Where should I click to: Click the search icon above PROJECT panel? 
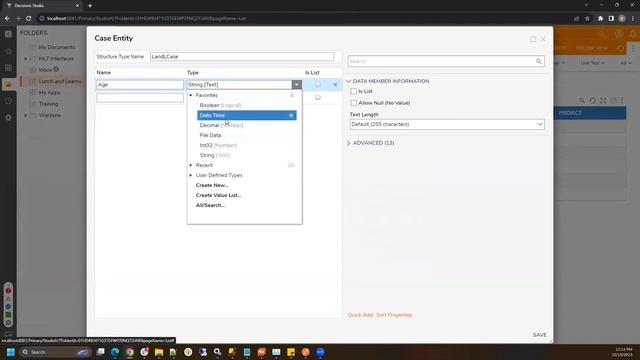582,100
